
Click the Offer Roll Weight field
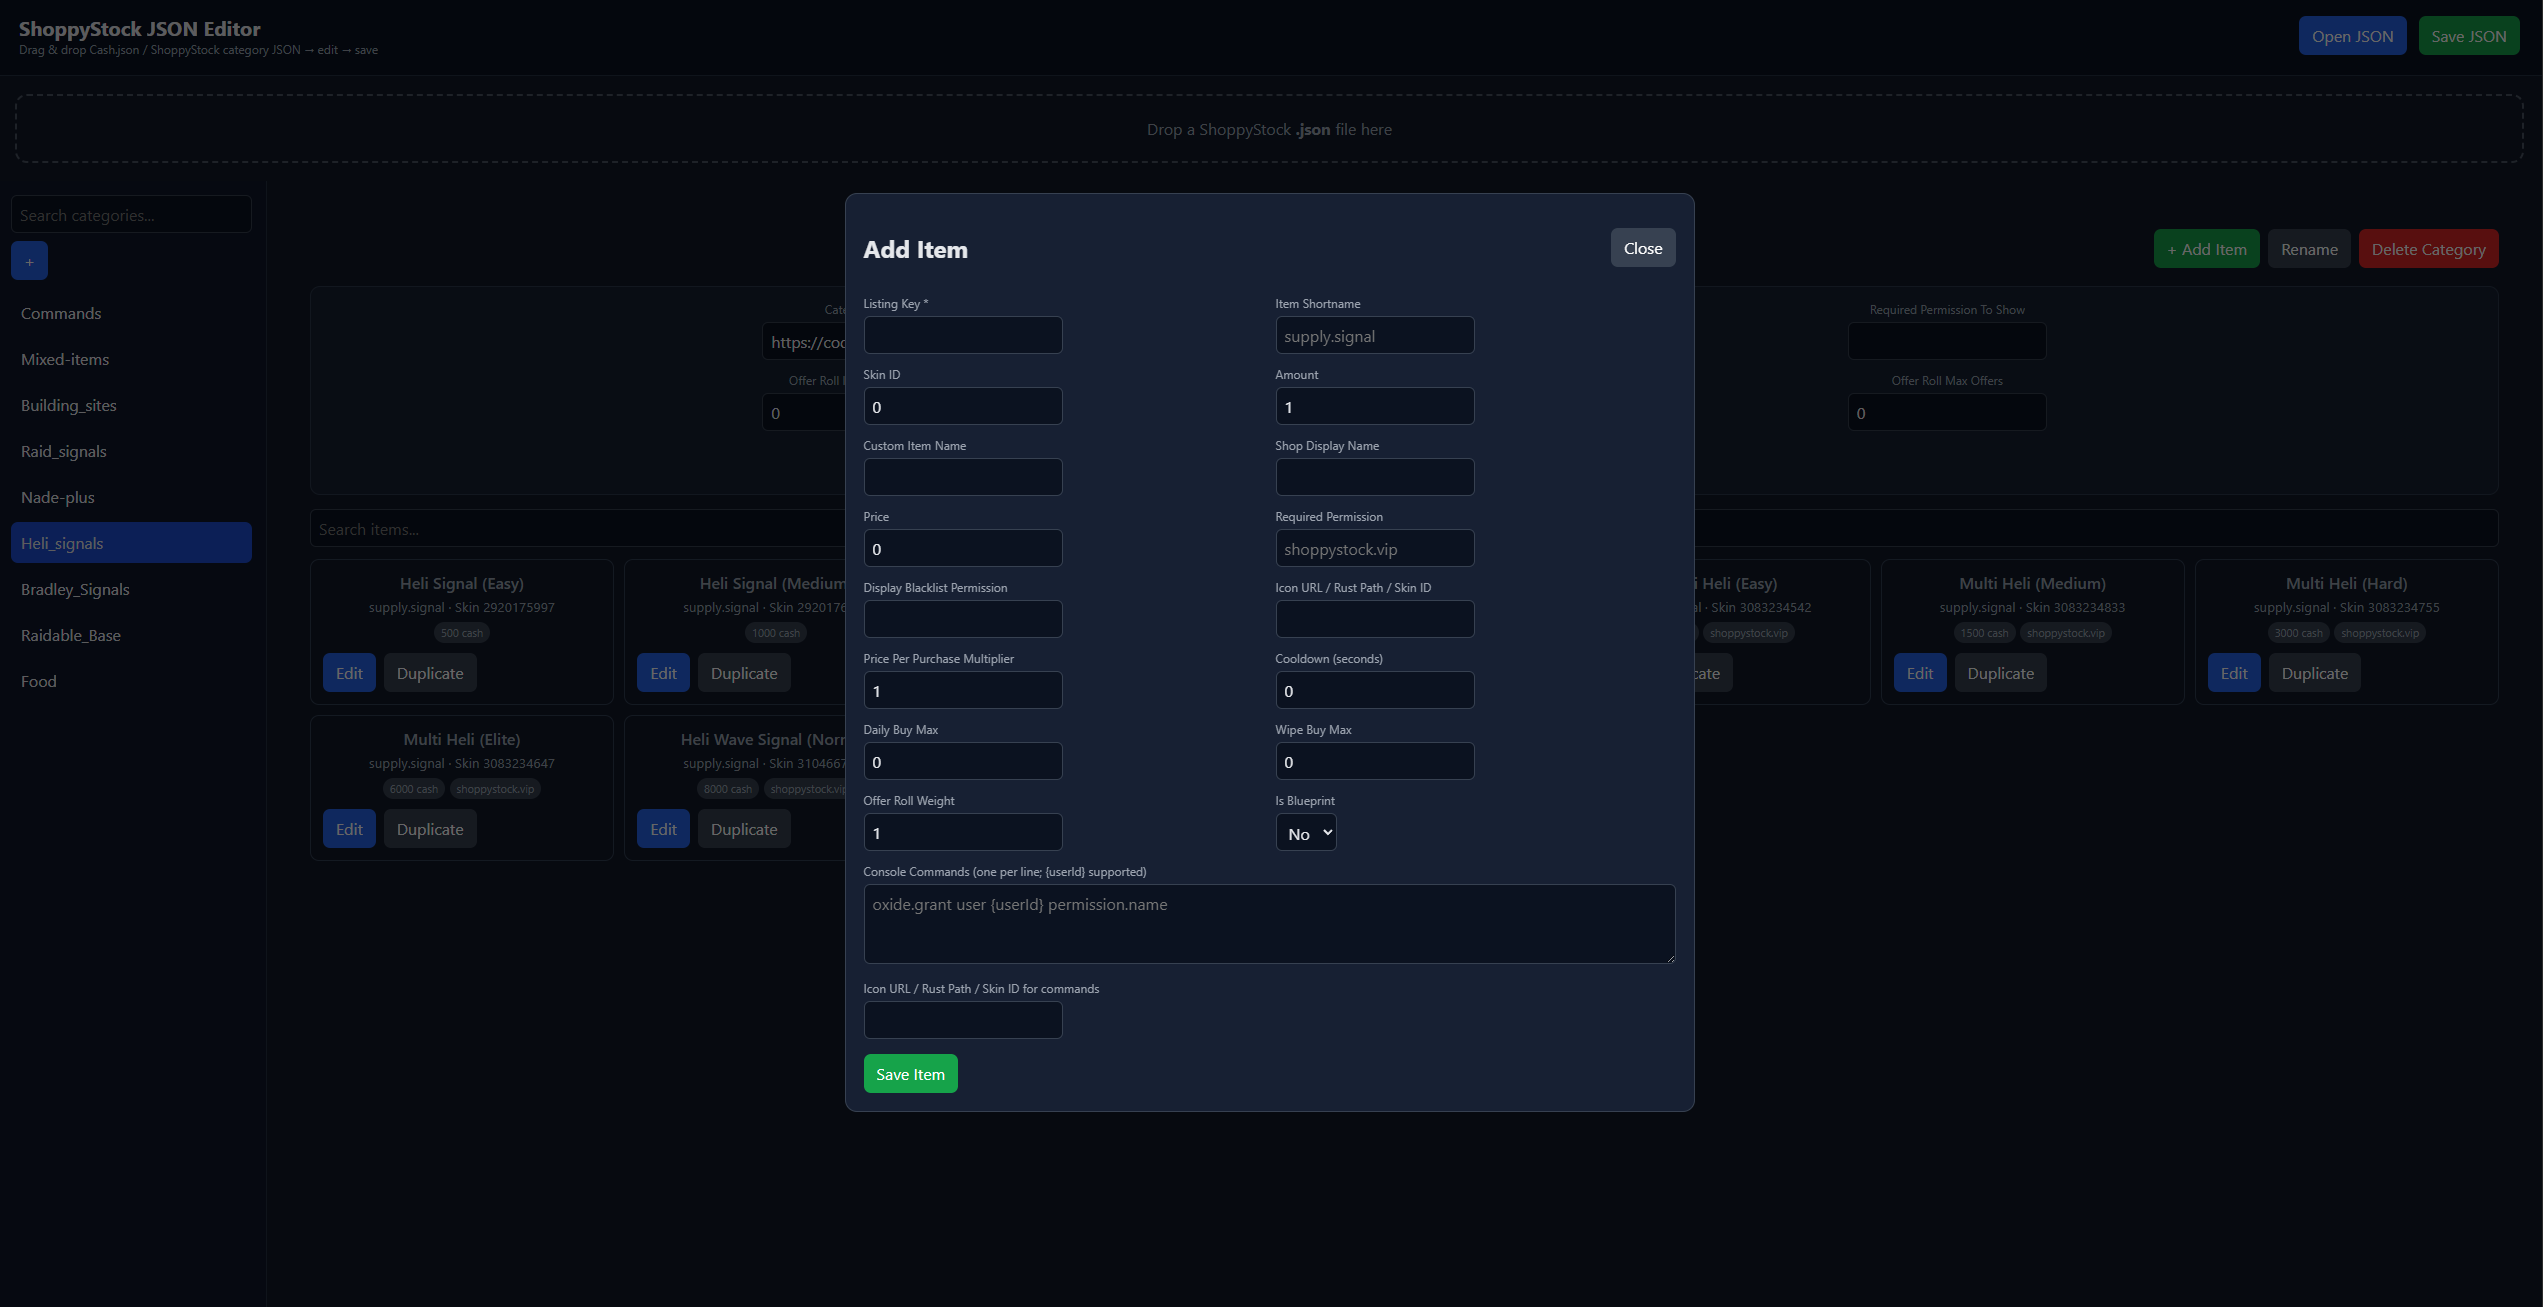[x=963, y=832]
